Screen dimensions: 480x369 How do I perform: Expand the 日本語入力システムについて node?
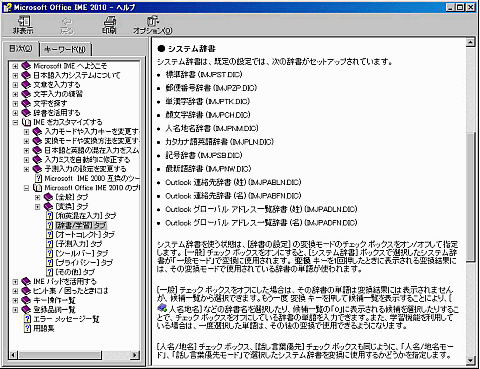[x=15, y=75]
